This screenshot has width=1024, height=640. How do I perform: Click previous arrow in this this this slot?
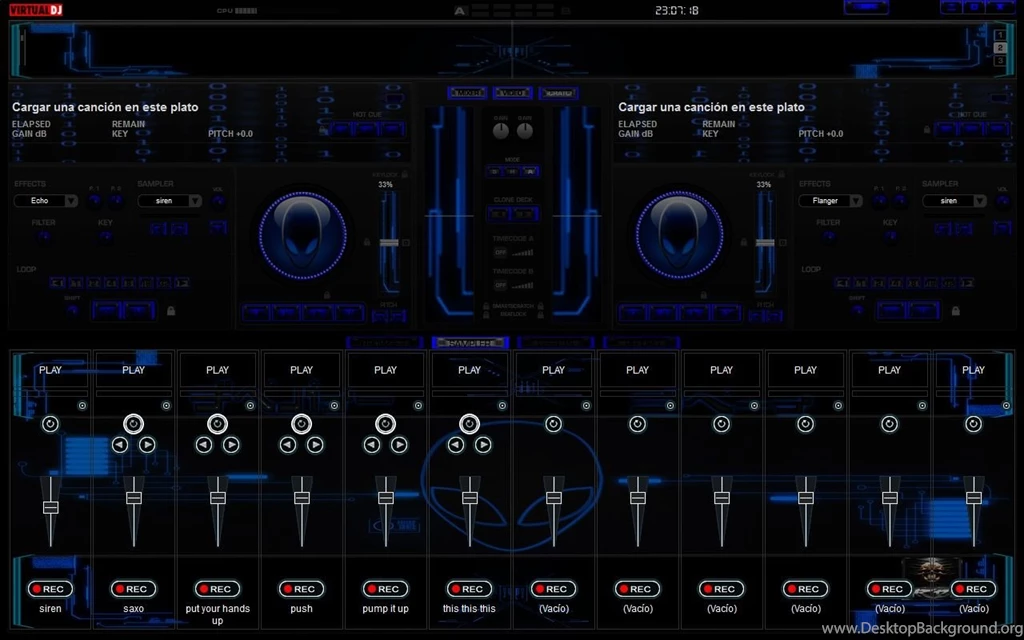(456, 445)
